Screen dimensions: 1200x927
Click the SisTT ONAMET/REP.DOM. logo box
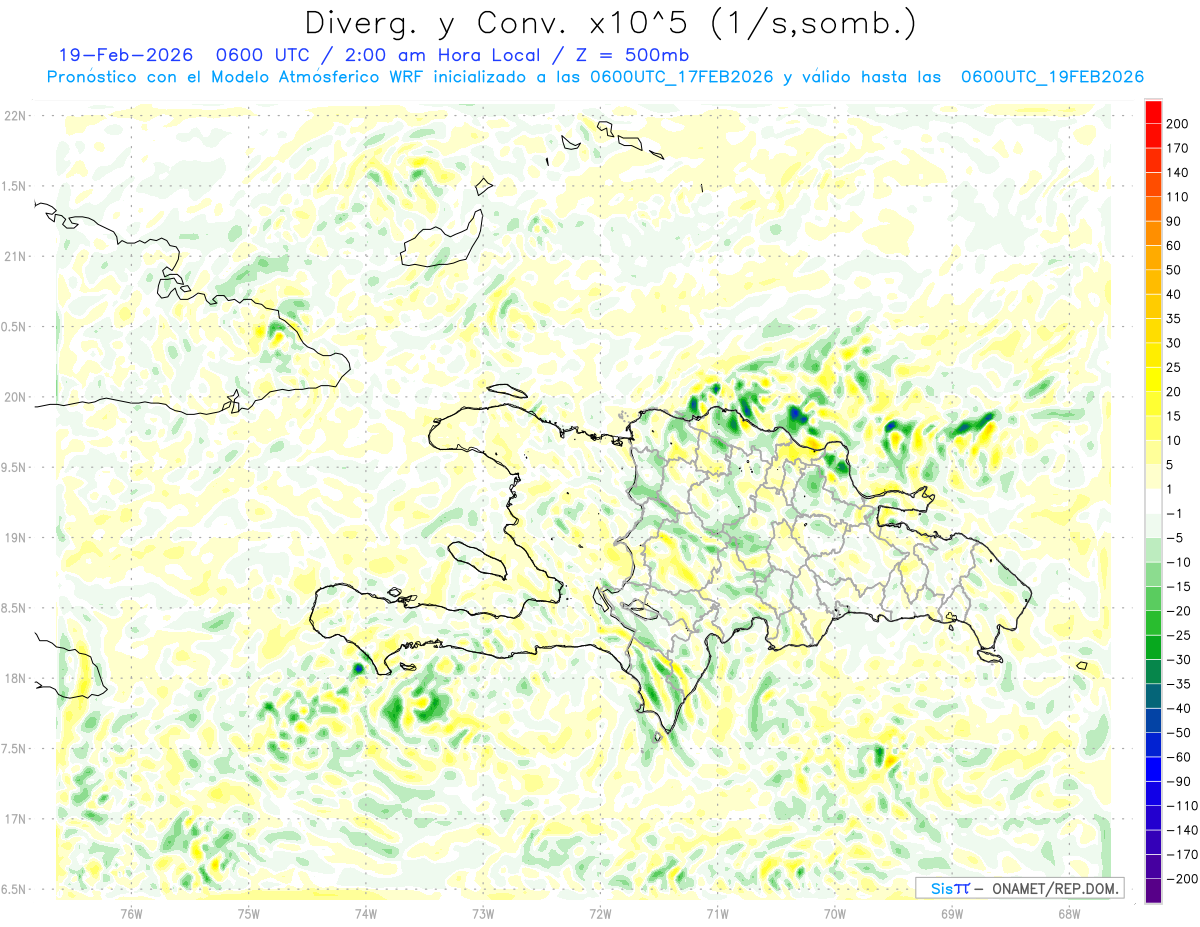pyautogui.click(x=1018, y=888)
